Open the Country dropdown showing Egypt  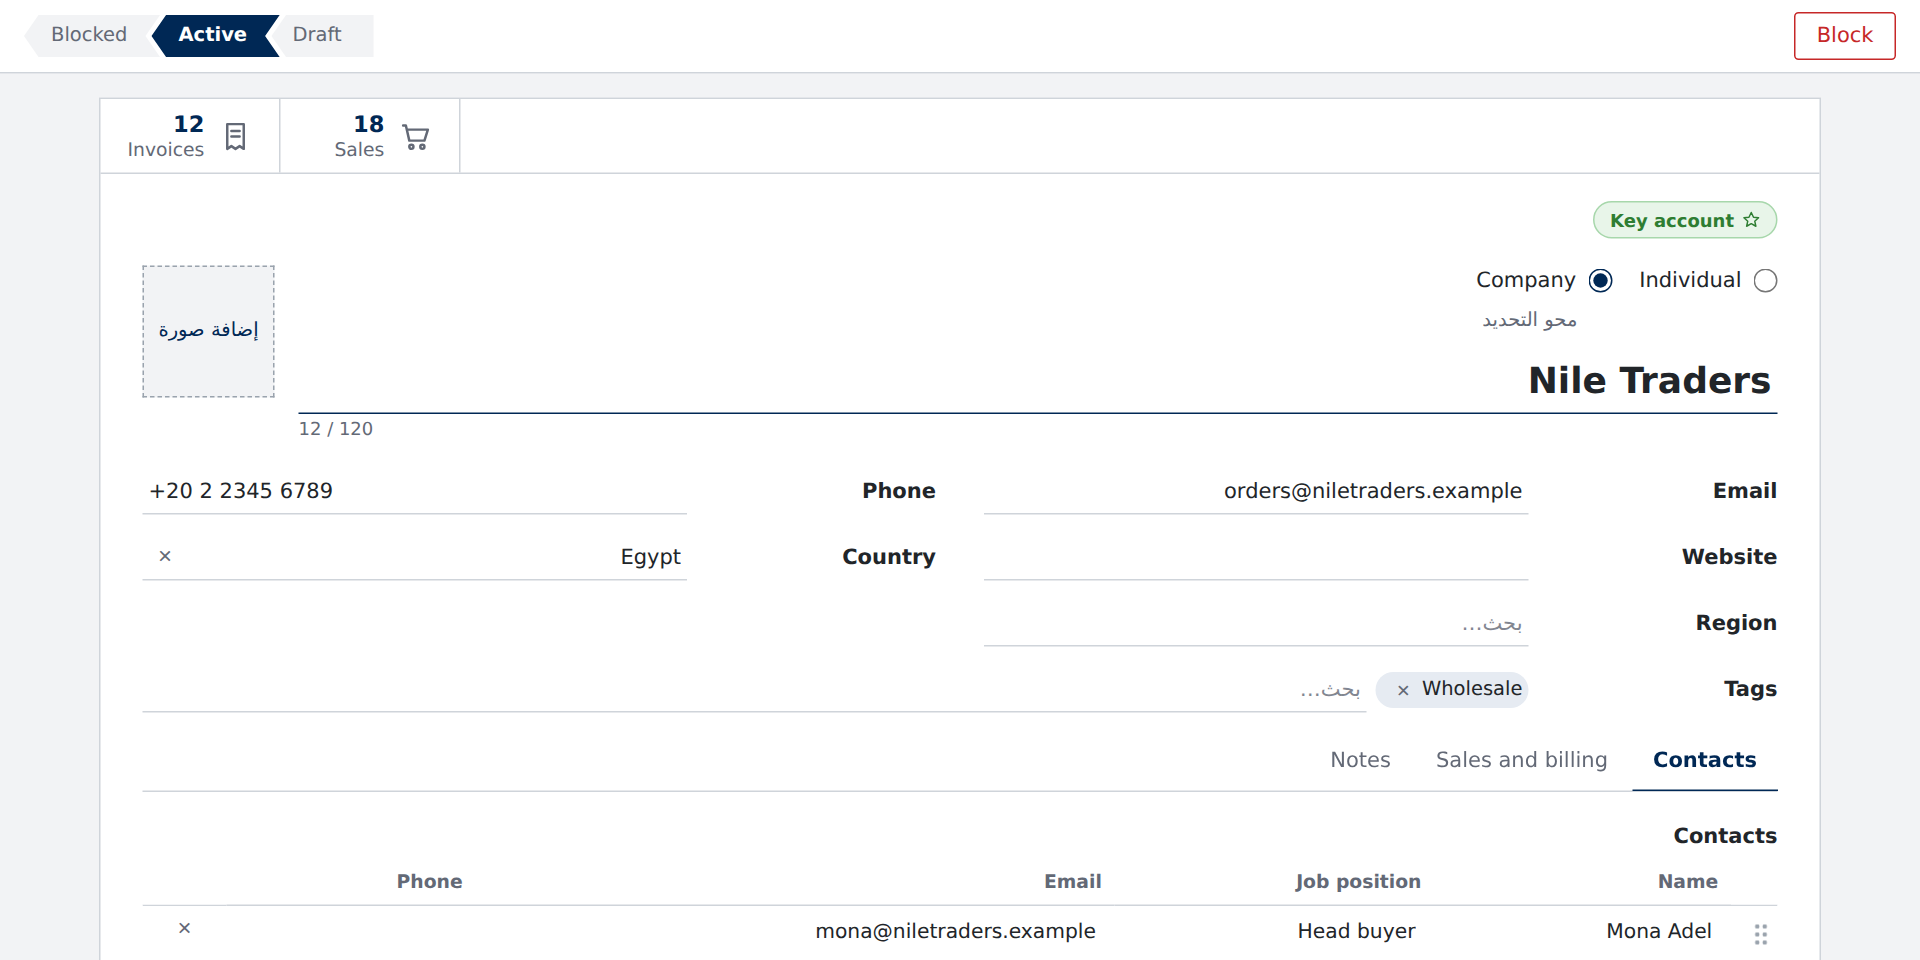(414, 556)
